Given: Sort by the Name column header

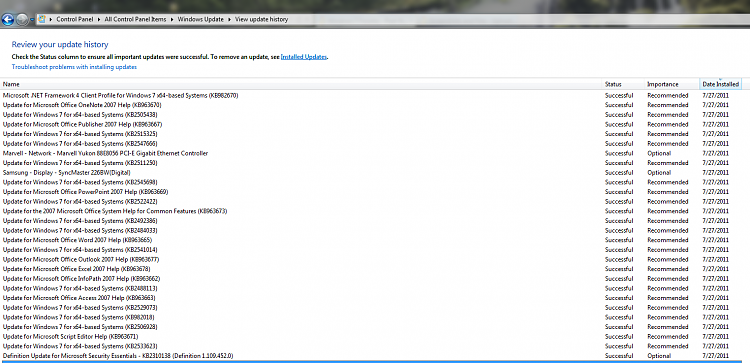Looking at the screenshot, I should 300,84.
